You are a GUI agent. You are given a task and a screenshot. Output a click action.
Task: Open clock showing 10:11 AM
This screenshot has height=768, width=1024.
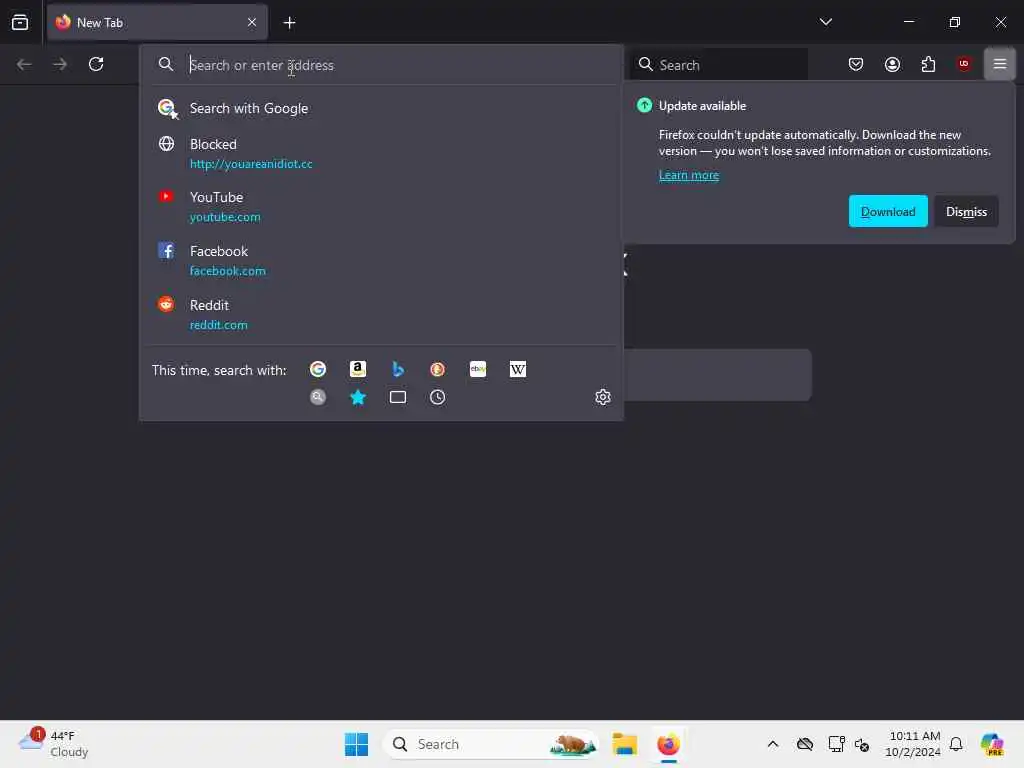(912, 744)
